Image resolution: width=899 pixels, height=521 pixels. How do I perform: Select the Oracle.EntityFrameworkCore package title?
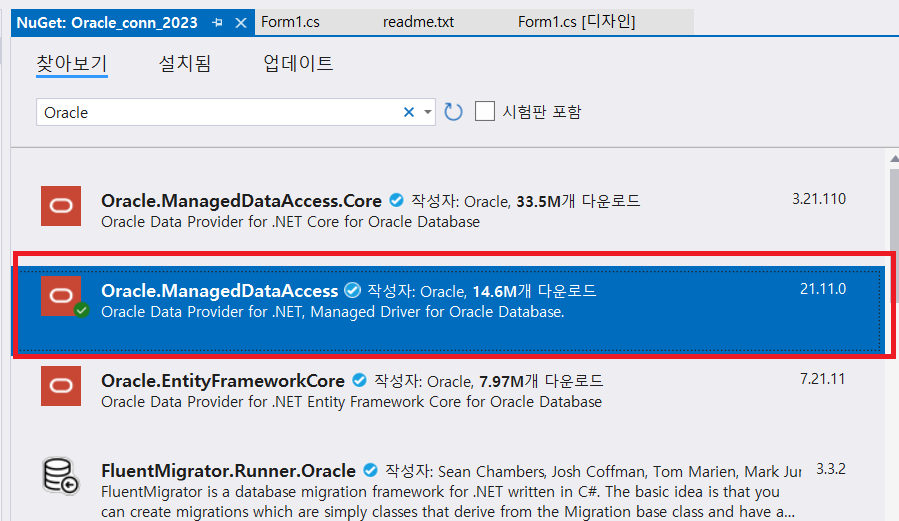[x=223, y=381]
